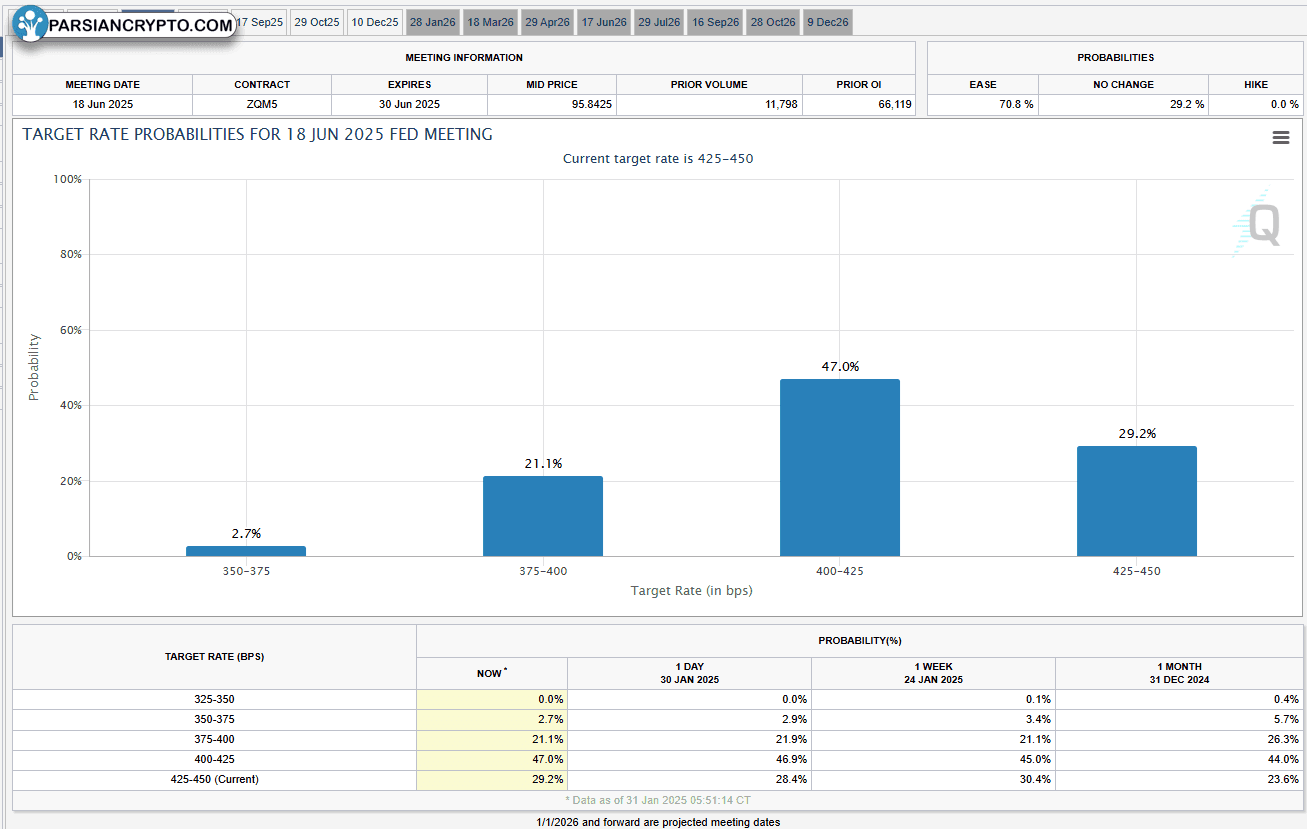
Task: Click the ParsianCrypto.com watermark text
Action: click(141, 25)
